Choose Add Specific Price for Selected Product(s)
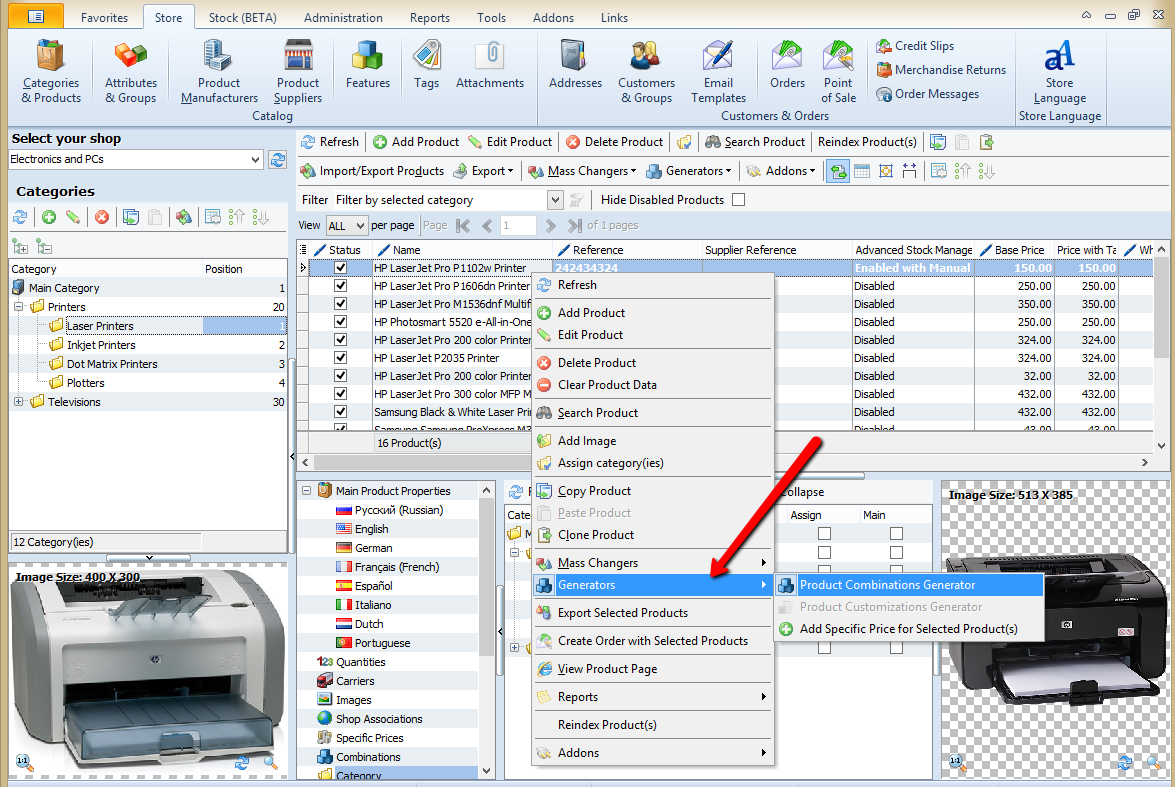Viewport: 1175px width, 787px height. click(x=909, y=629)
